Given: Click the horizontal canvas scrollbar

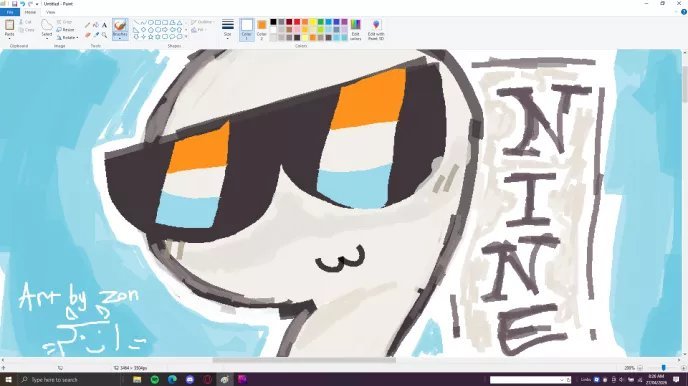Looking at the screenshot, I should pos(304,360).
